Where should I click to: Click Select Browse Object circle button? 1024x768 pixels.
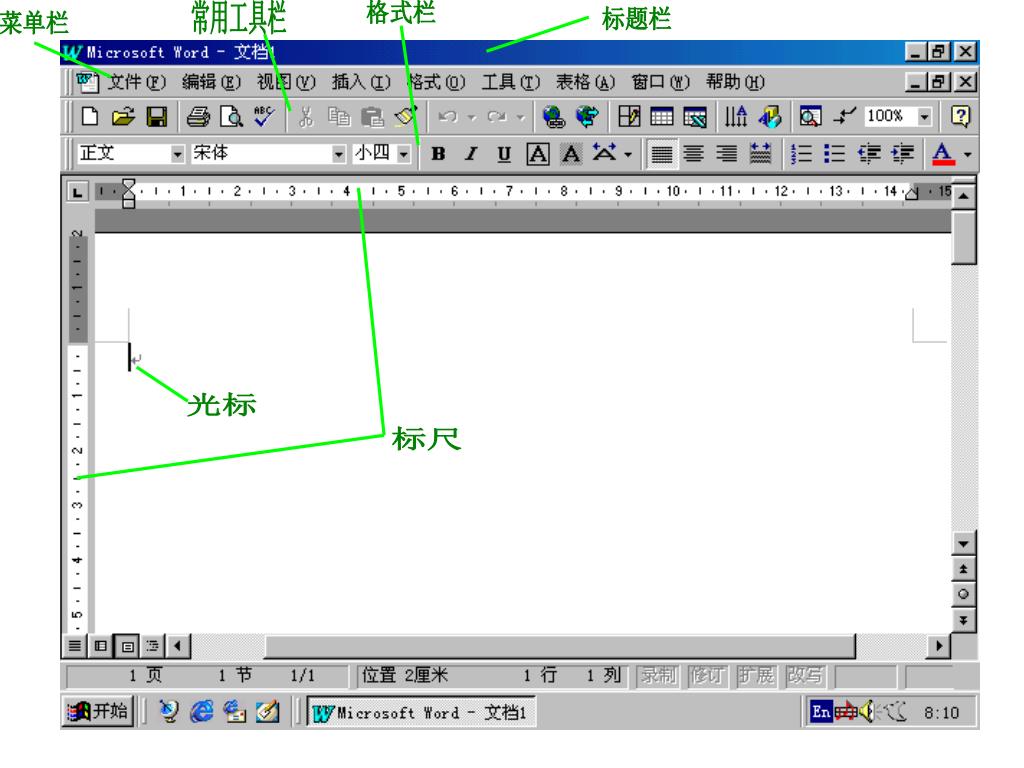tap(963, 594)
